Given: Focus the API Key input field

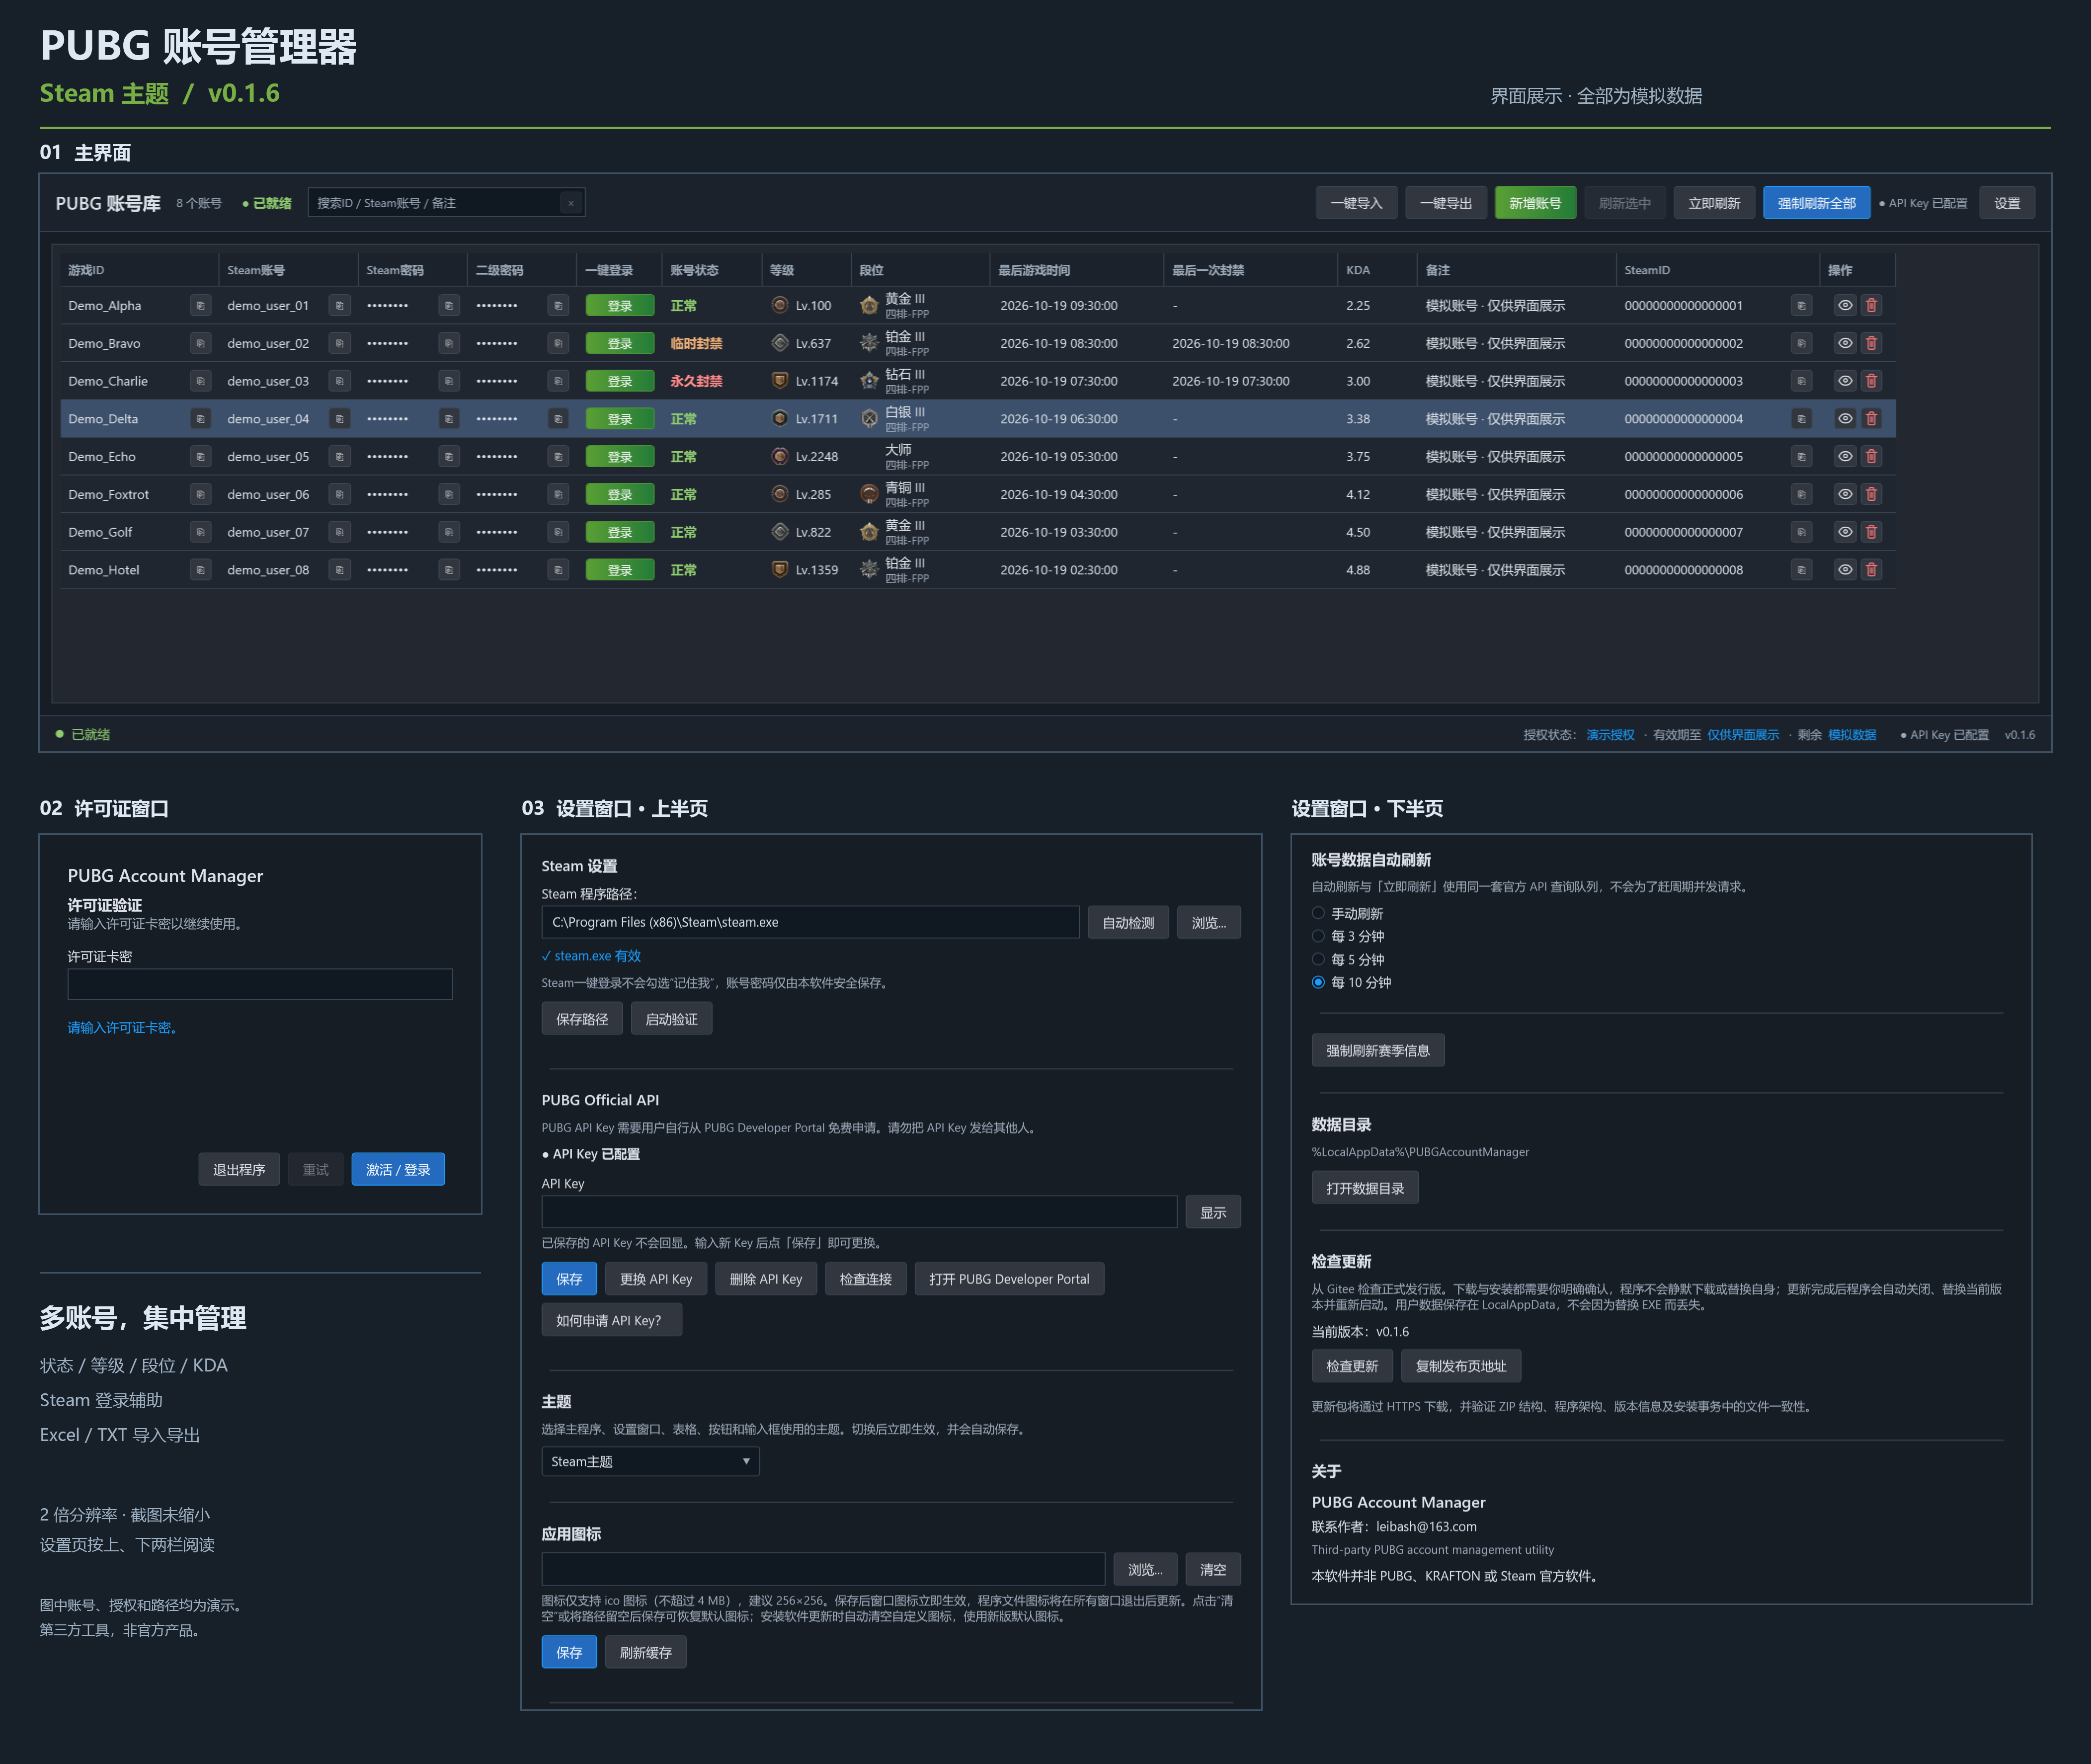Looking at the screenshot, I should pyautogui.click(x=859, y=1213).
